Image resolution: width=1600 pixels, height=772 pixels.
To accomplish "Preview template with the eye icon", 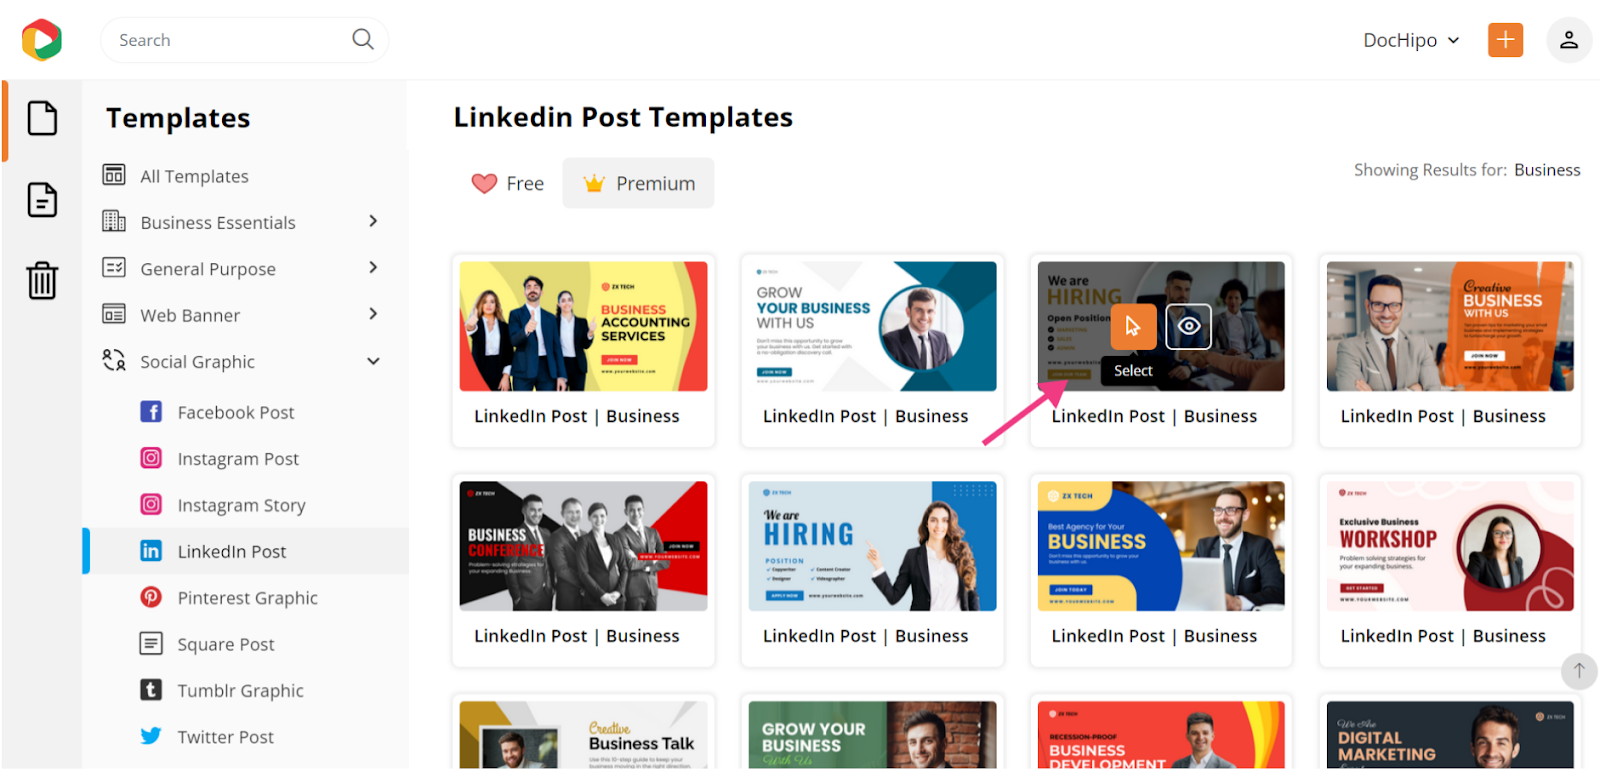I will point(1188,326).
